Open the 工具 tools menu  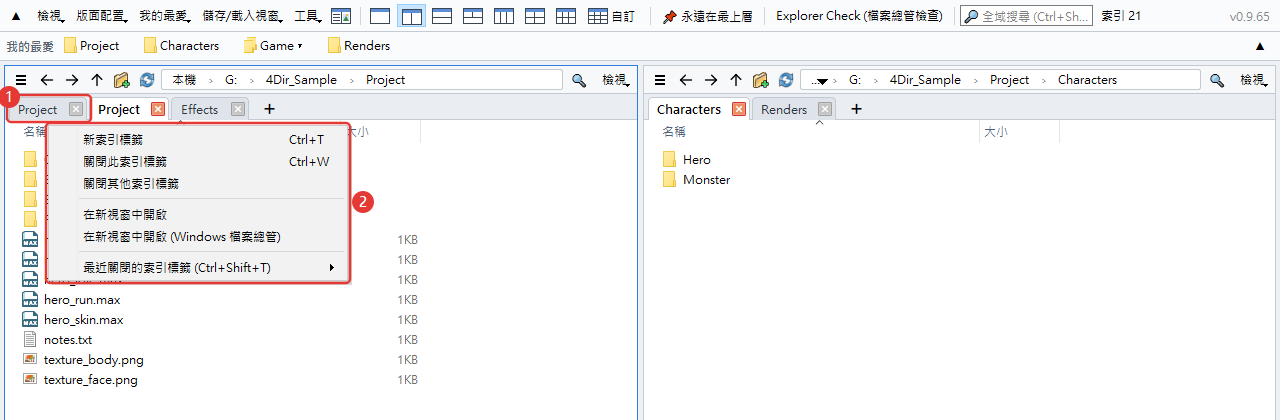pos(309,16)
